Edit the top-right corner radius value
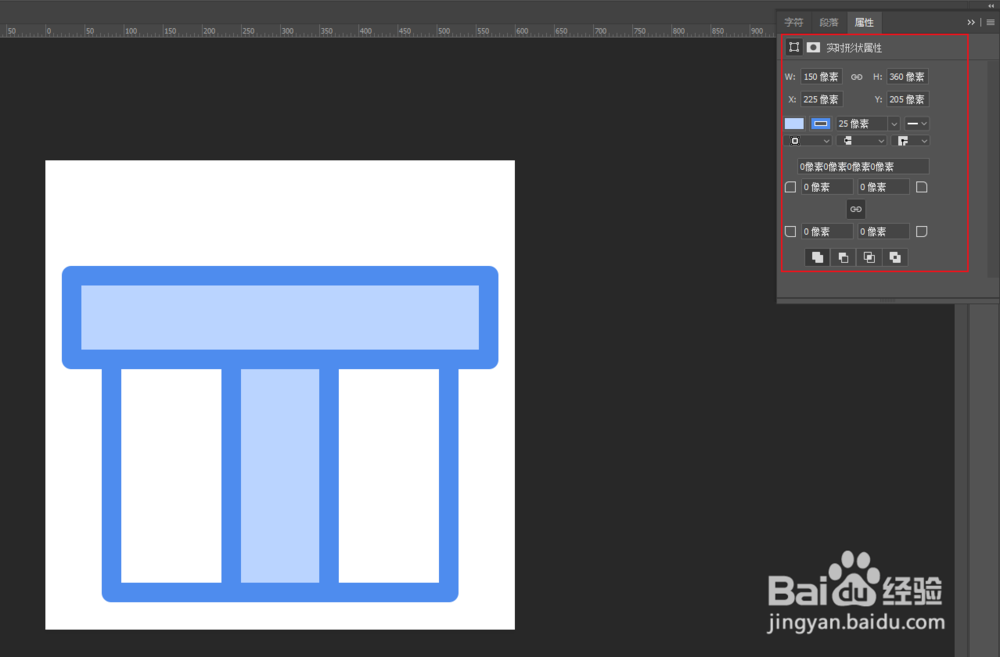Screen dimensions: 1000x657 pyautogui.click(x=883, y=187)
